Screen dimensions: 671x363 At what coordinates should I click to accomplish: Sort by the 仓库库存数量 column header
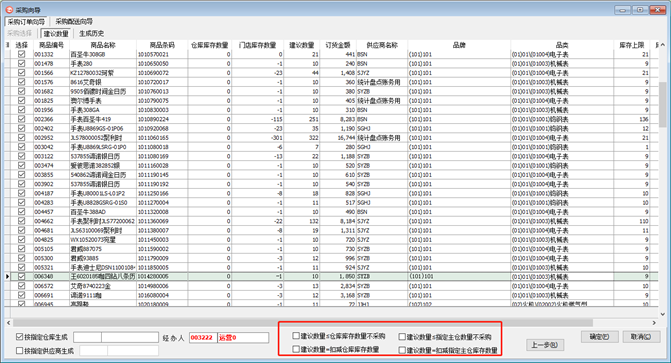tap(210, 45)
